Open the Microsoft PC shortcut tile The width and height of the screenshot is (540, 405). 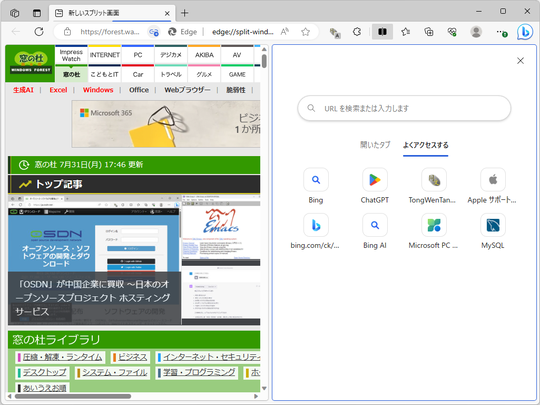433,231
